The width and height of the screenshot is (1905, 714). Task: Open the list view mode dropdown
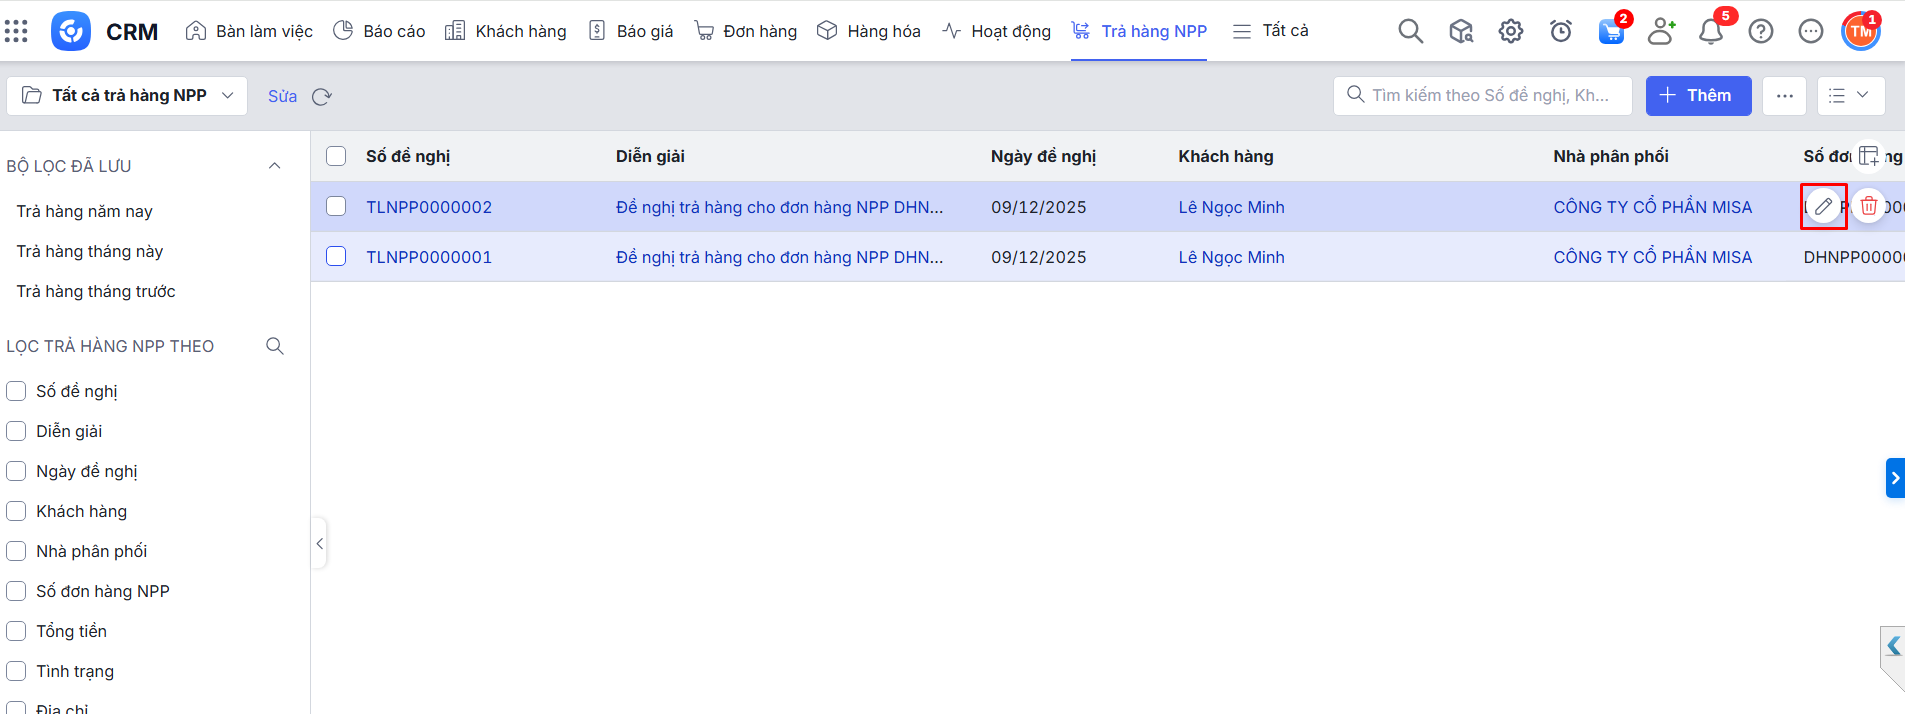pyautogui.click(x=1850, y=96)
